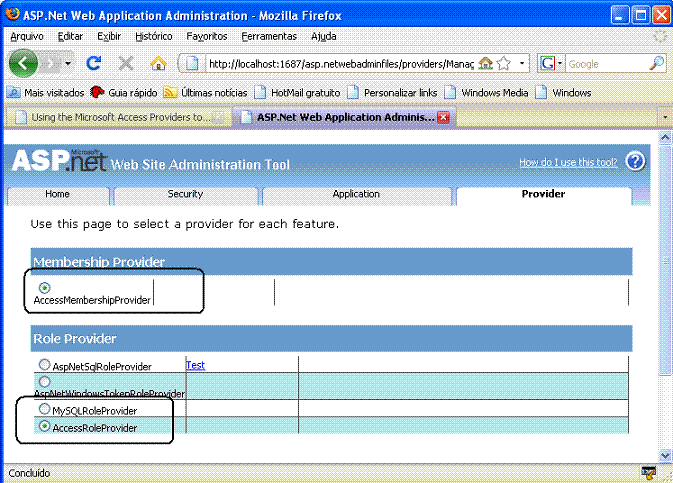673x483 pixels.
Task: Reload the page with Refresh icon
Action: [94, 64]
